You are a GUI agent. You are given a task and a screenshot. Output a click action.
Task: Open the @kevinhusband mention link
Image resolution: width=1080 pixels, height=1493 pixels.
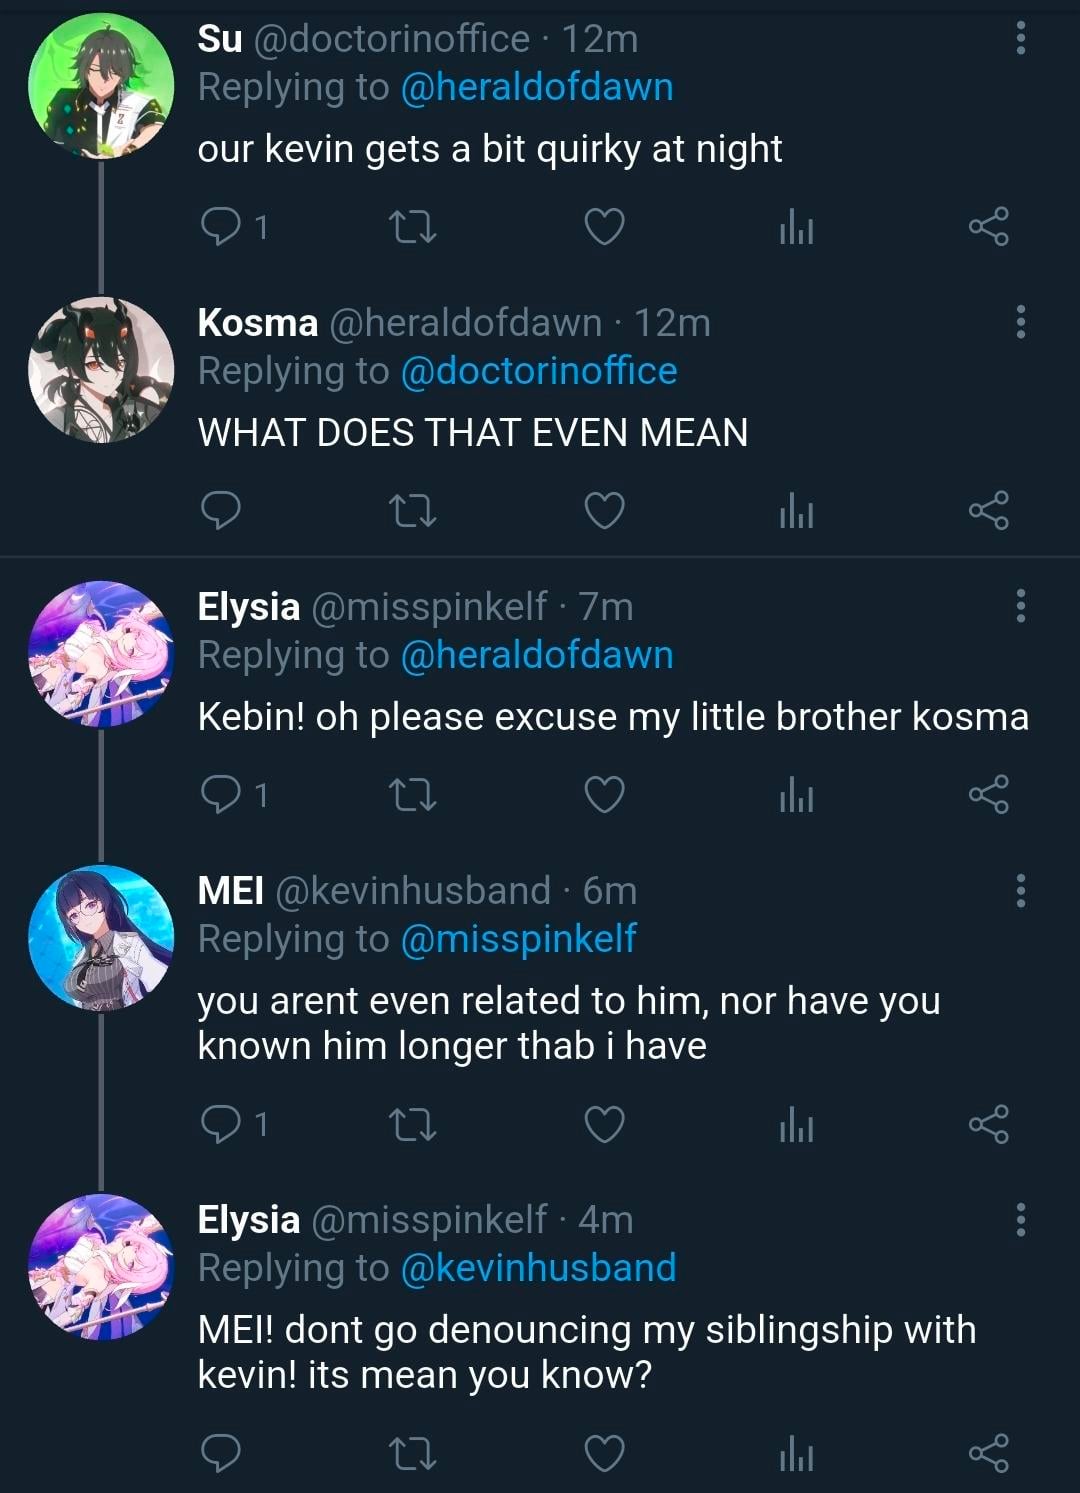pyautogui.click(x=538, y=1268)
